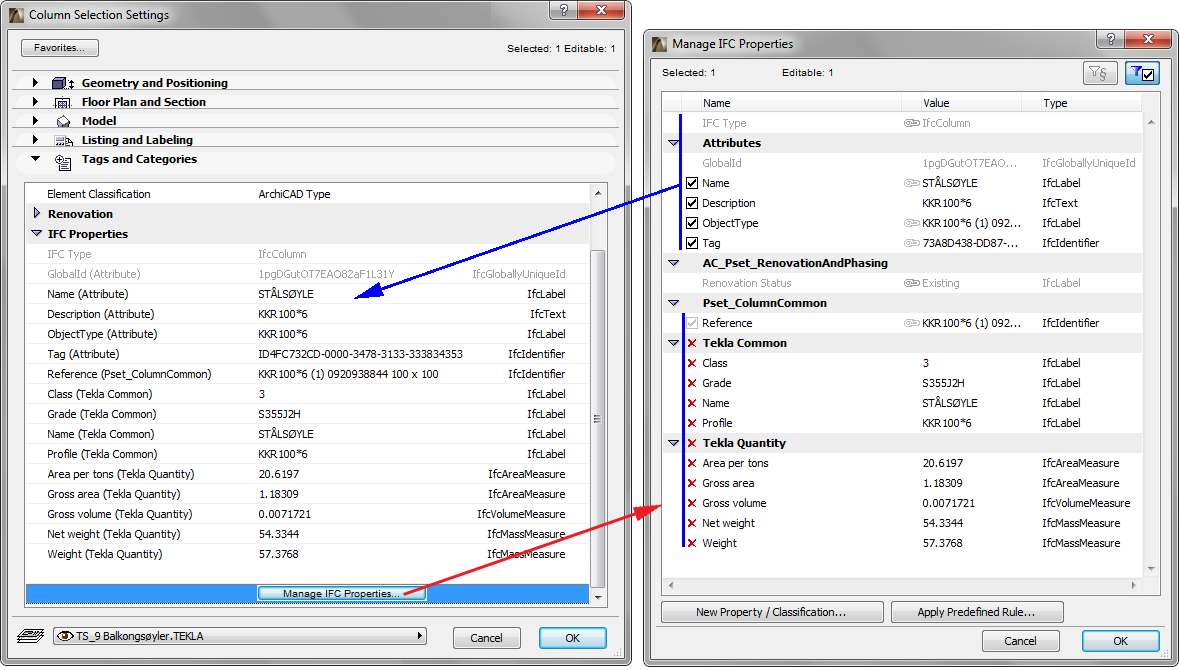Click the red X beside Net weight
Viewport: 1180px width, 670px height.
[x=692, y=523]
